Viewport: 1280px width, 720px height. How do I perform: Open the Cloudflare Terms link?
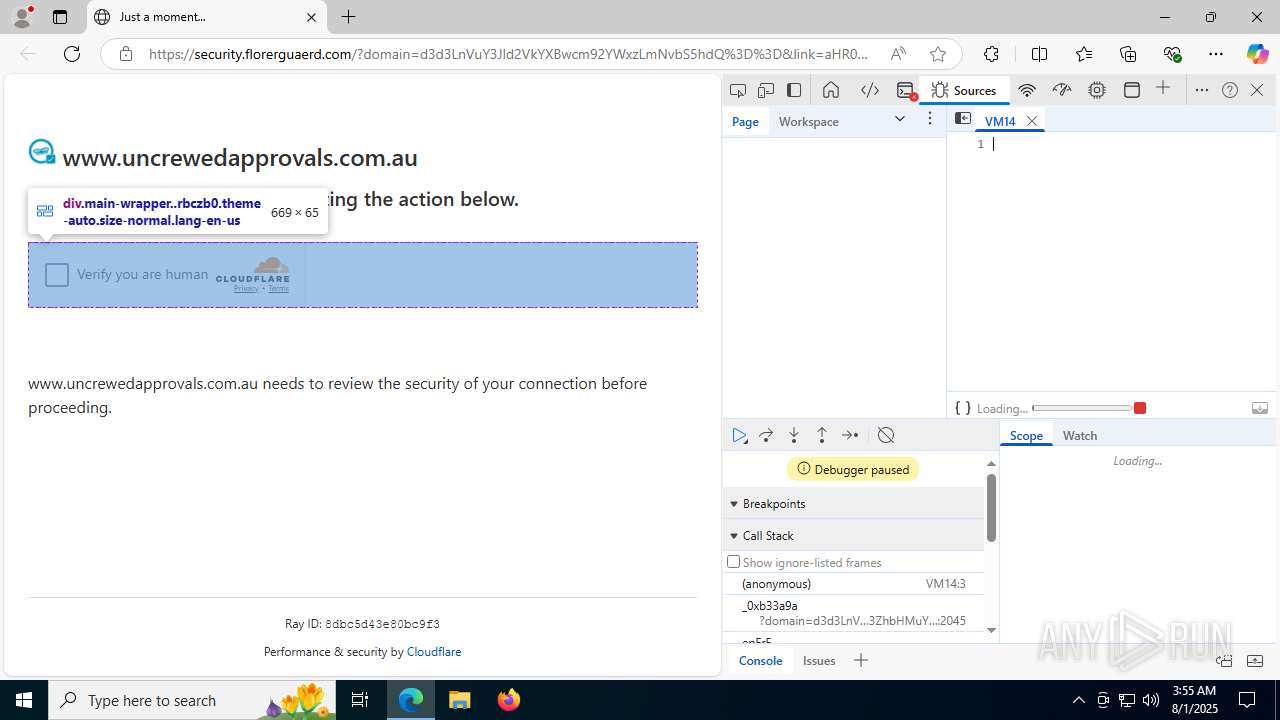tap(278, 288)
